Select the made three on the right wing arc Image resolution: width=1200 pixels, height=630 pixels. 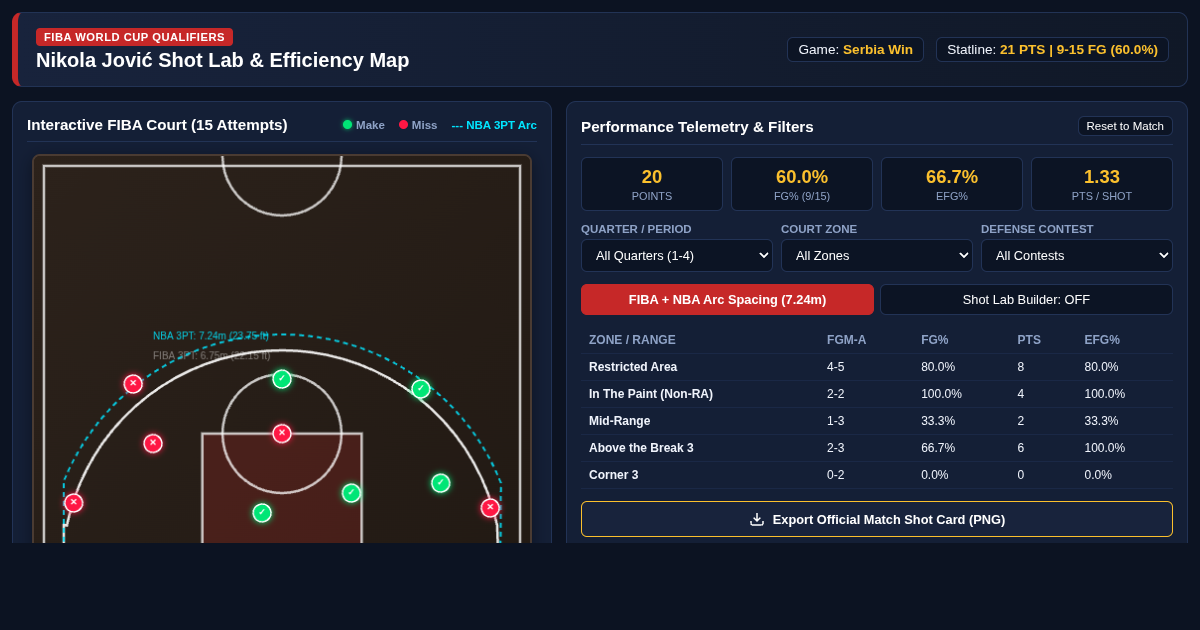point(421,389)
